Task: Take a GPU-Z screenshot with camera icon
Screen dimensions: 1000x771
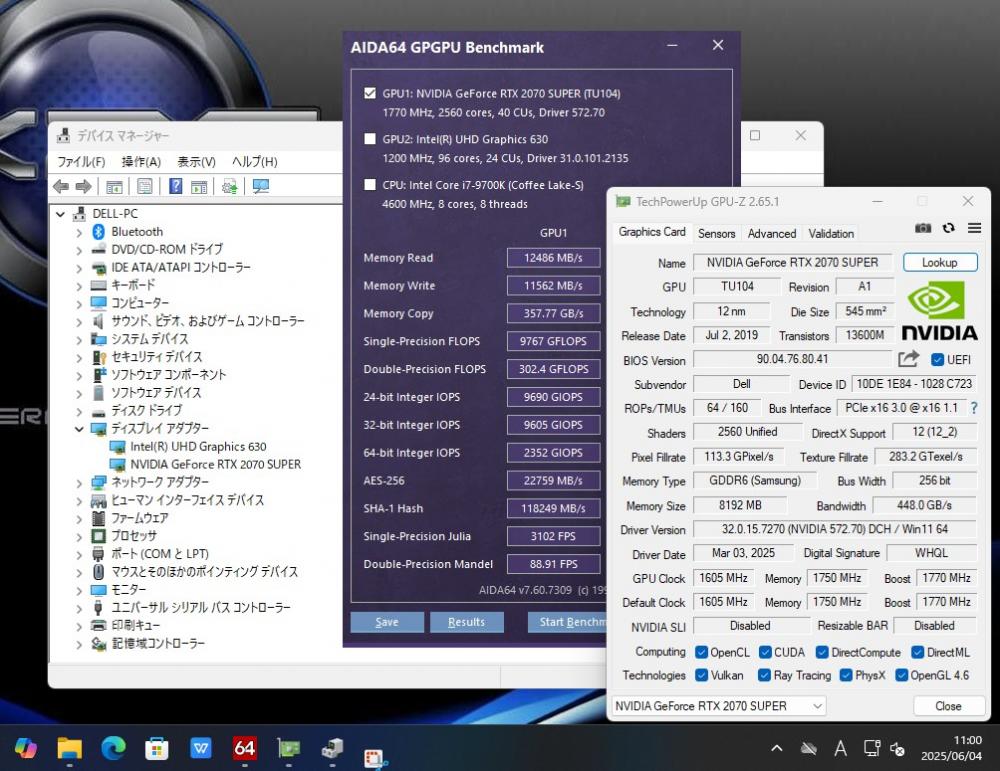Action: [x=923, y=228]
